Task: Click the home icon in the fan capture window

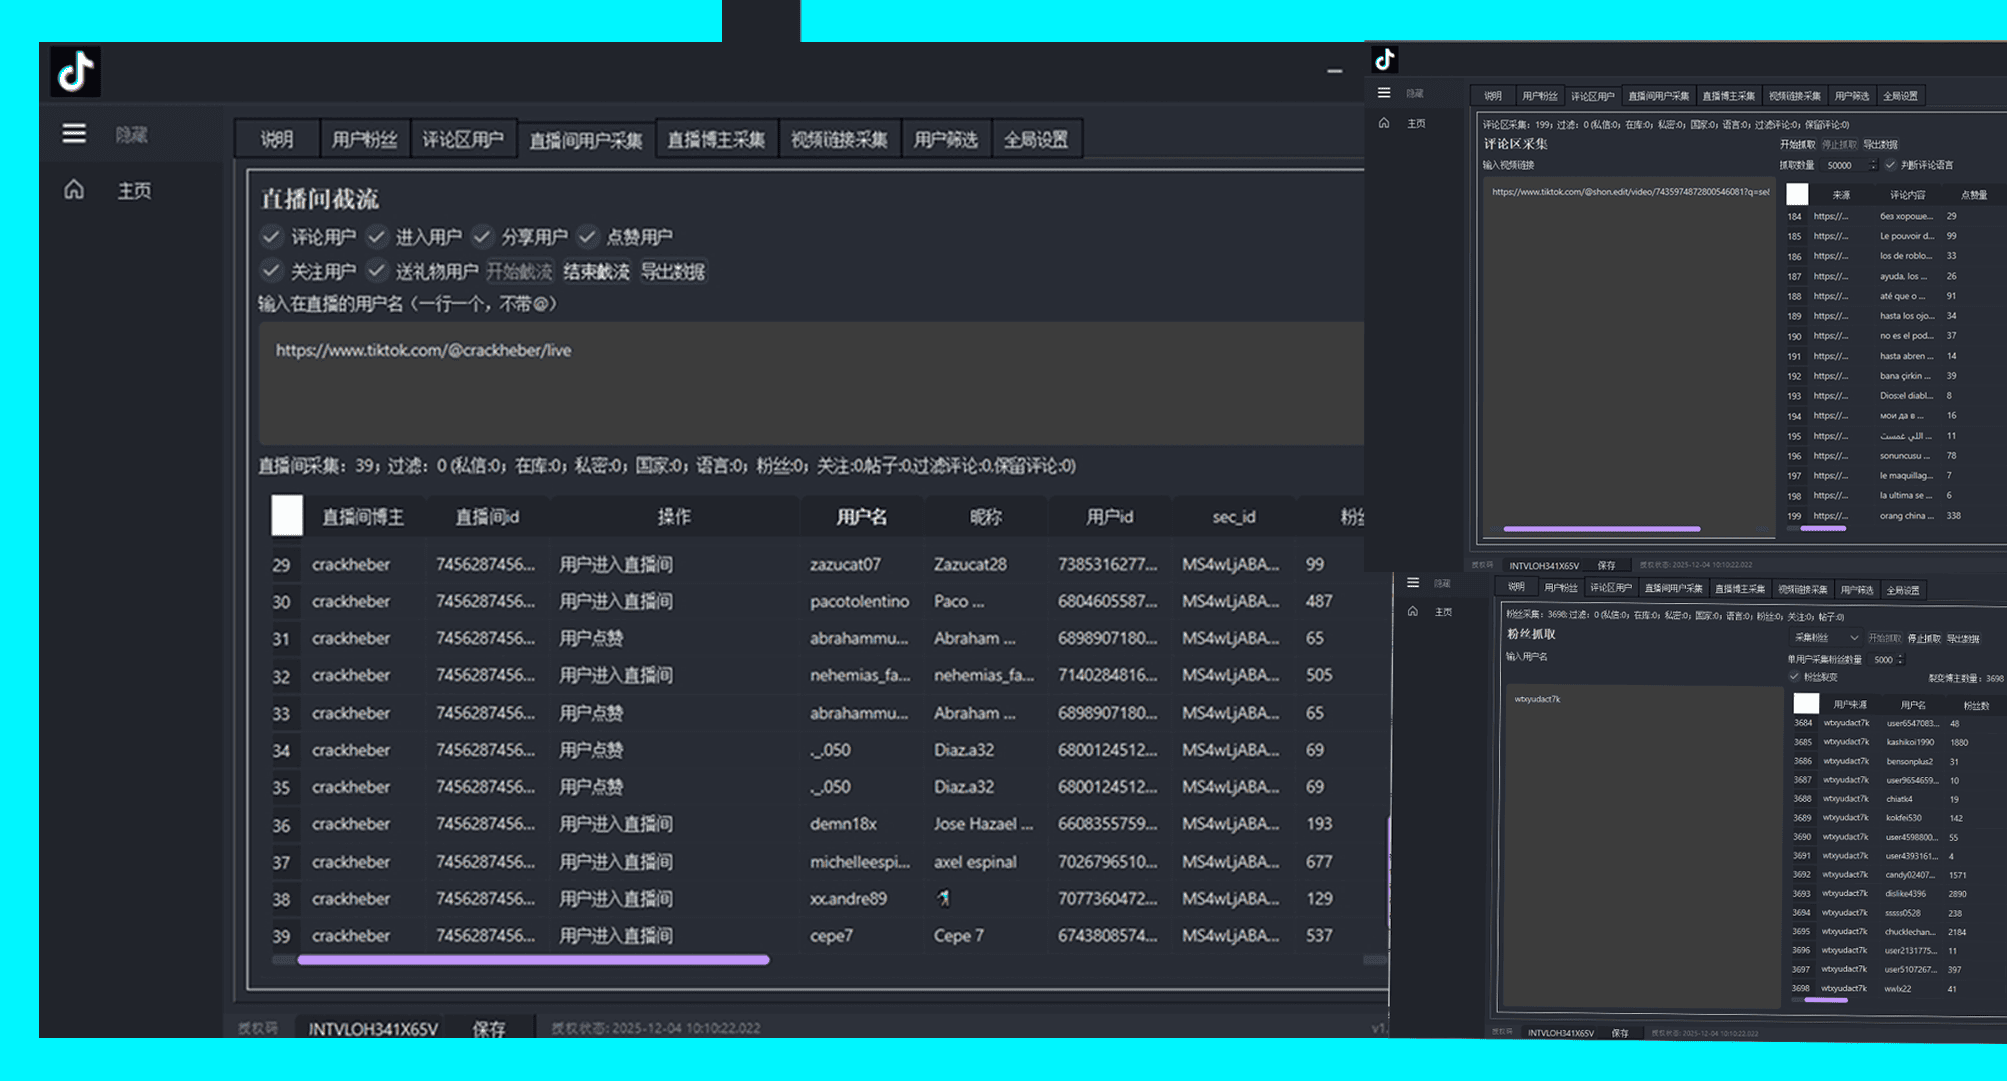Action: (1413, 611)
